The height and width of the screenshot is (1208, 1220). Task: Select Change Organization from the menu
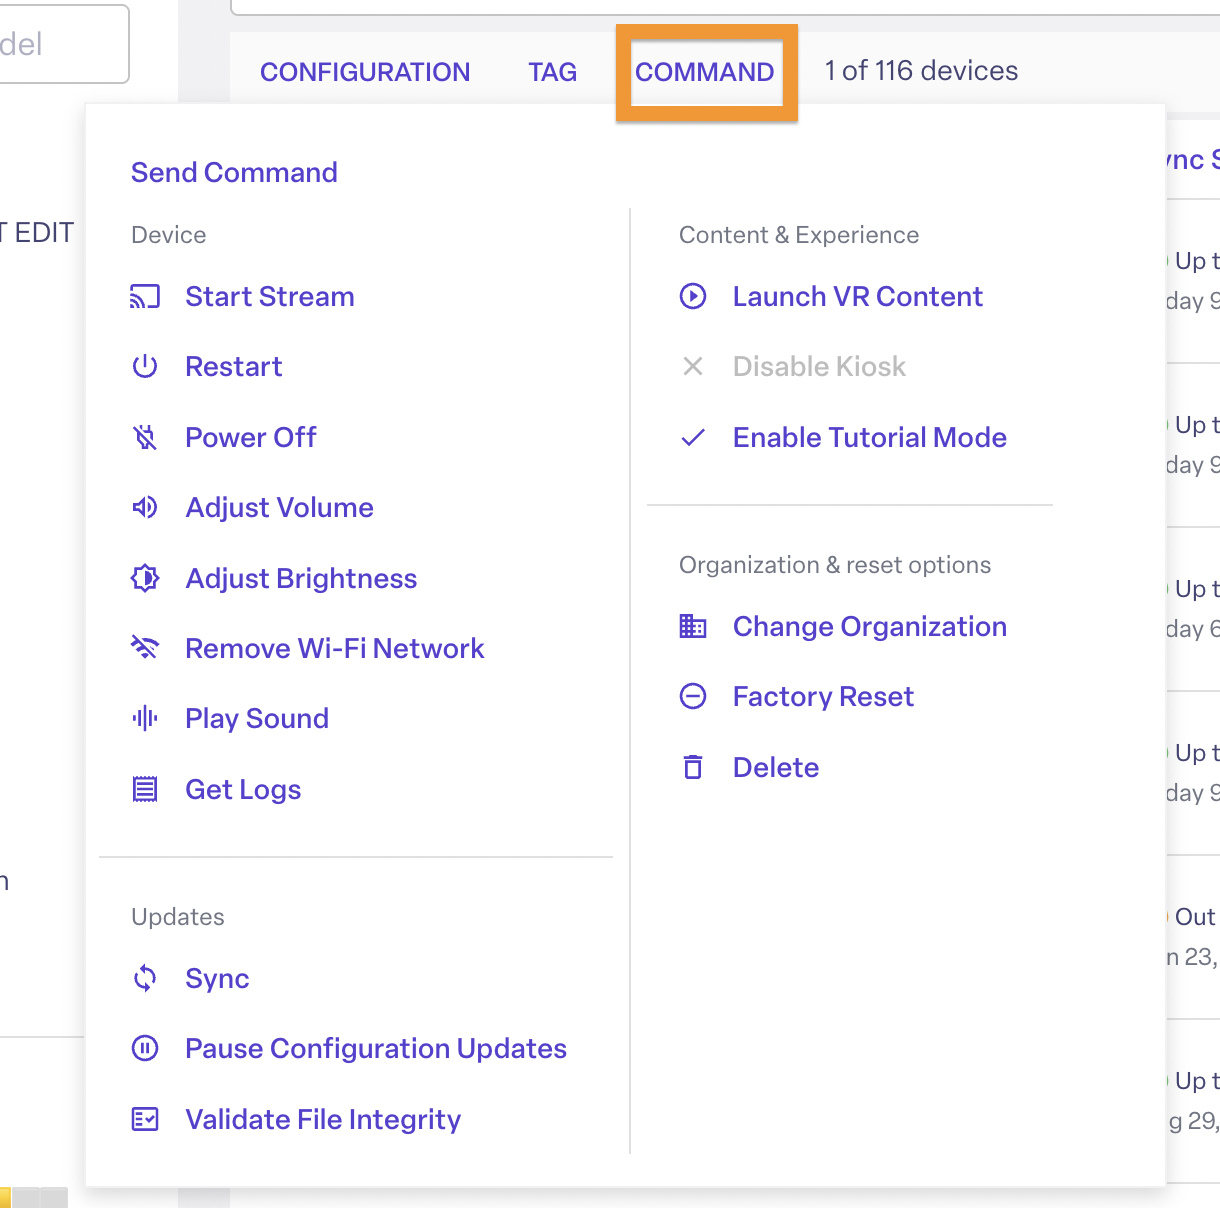click(869, 626)
